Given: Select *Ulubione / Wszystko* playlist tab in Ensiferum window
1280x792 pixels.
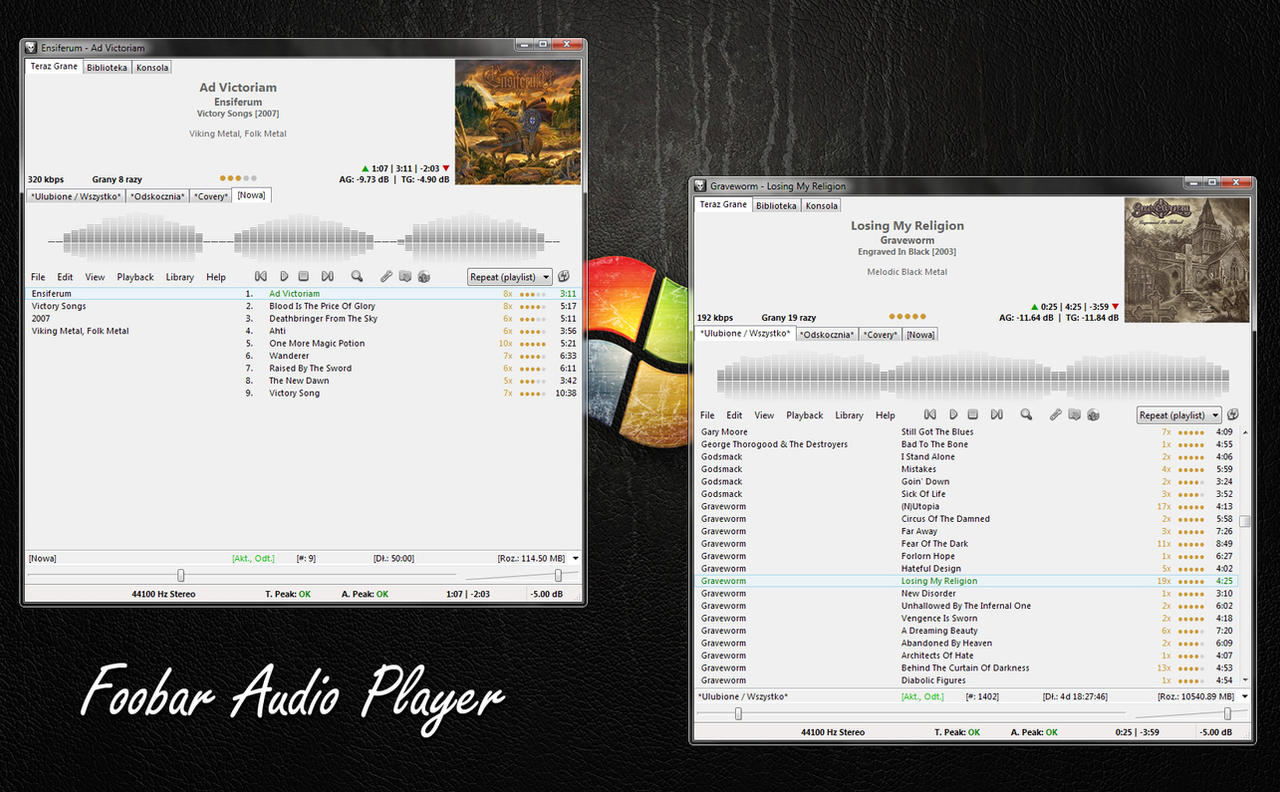Looking at the screenshot, I should tap(76, 196).
